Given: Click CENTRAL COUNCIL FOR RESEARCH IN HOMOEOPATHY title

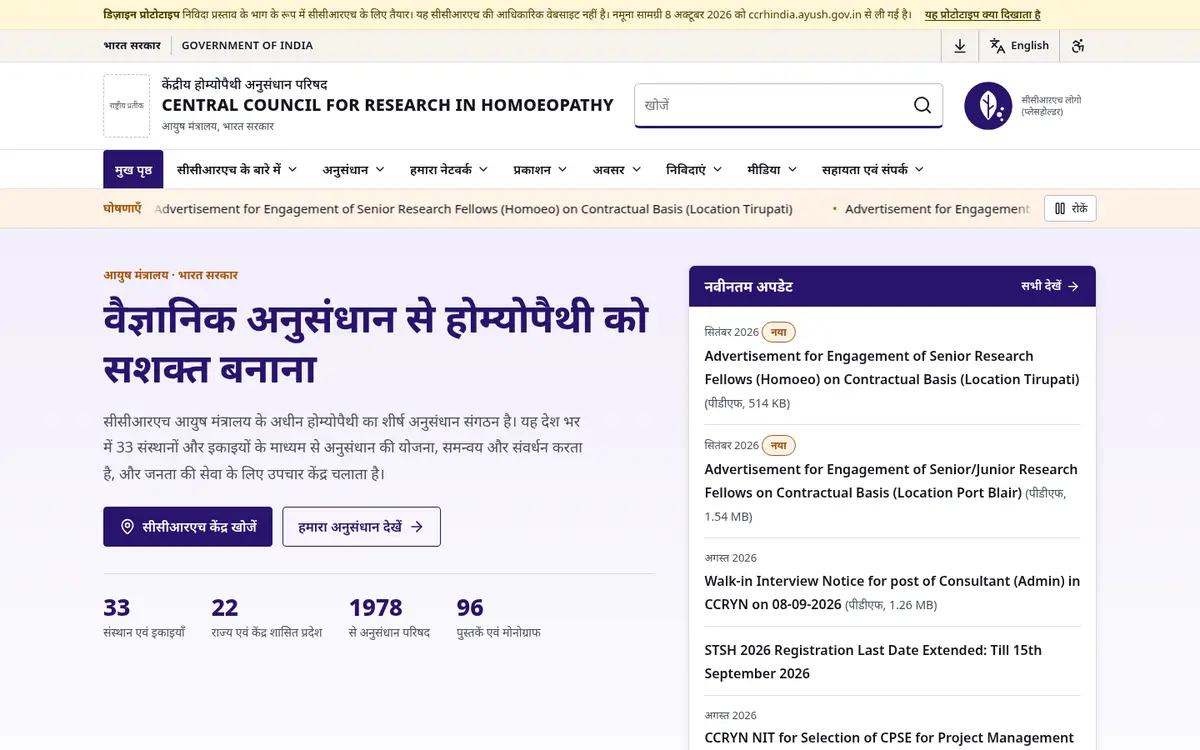Looking at the screenshot, I should (x=387, y=105).
